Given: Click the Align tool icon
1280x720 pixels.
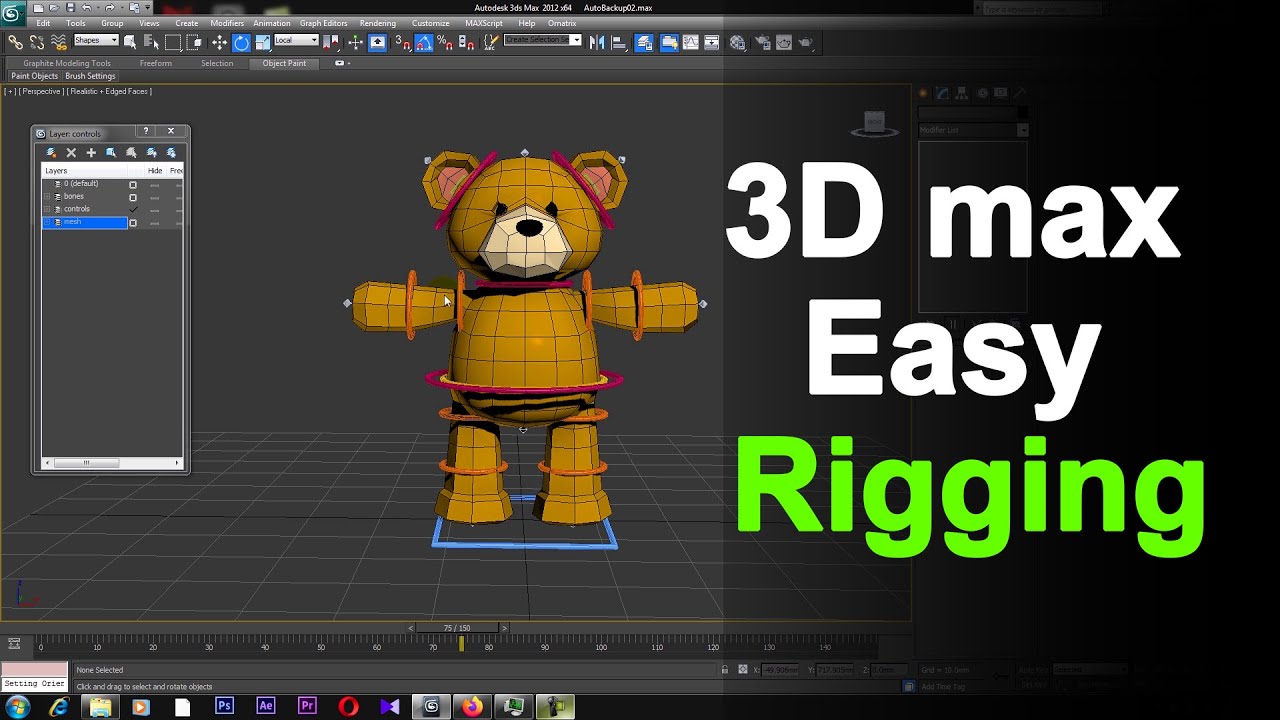Looking at the screenshot, I should point(619,42).
